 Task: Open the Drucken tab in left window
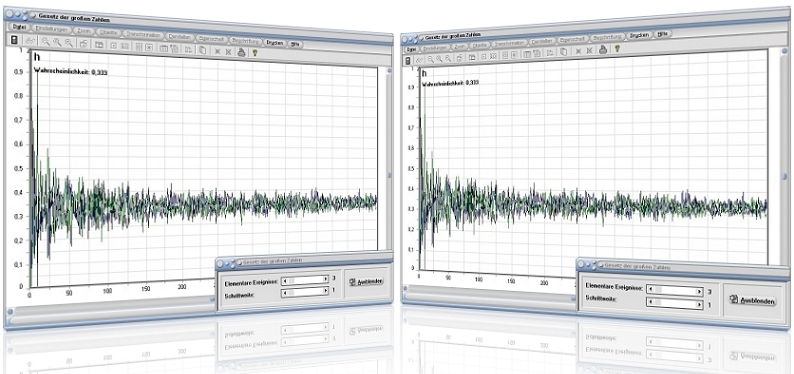[x=274, y=43]
